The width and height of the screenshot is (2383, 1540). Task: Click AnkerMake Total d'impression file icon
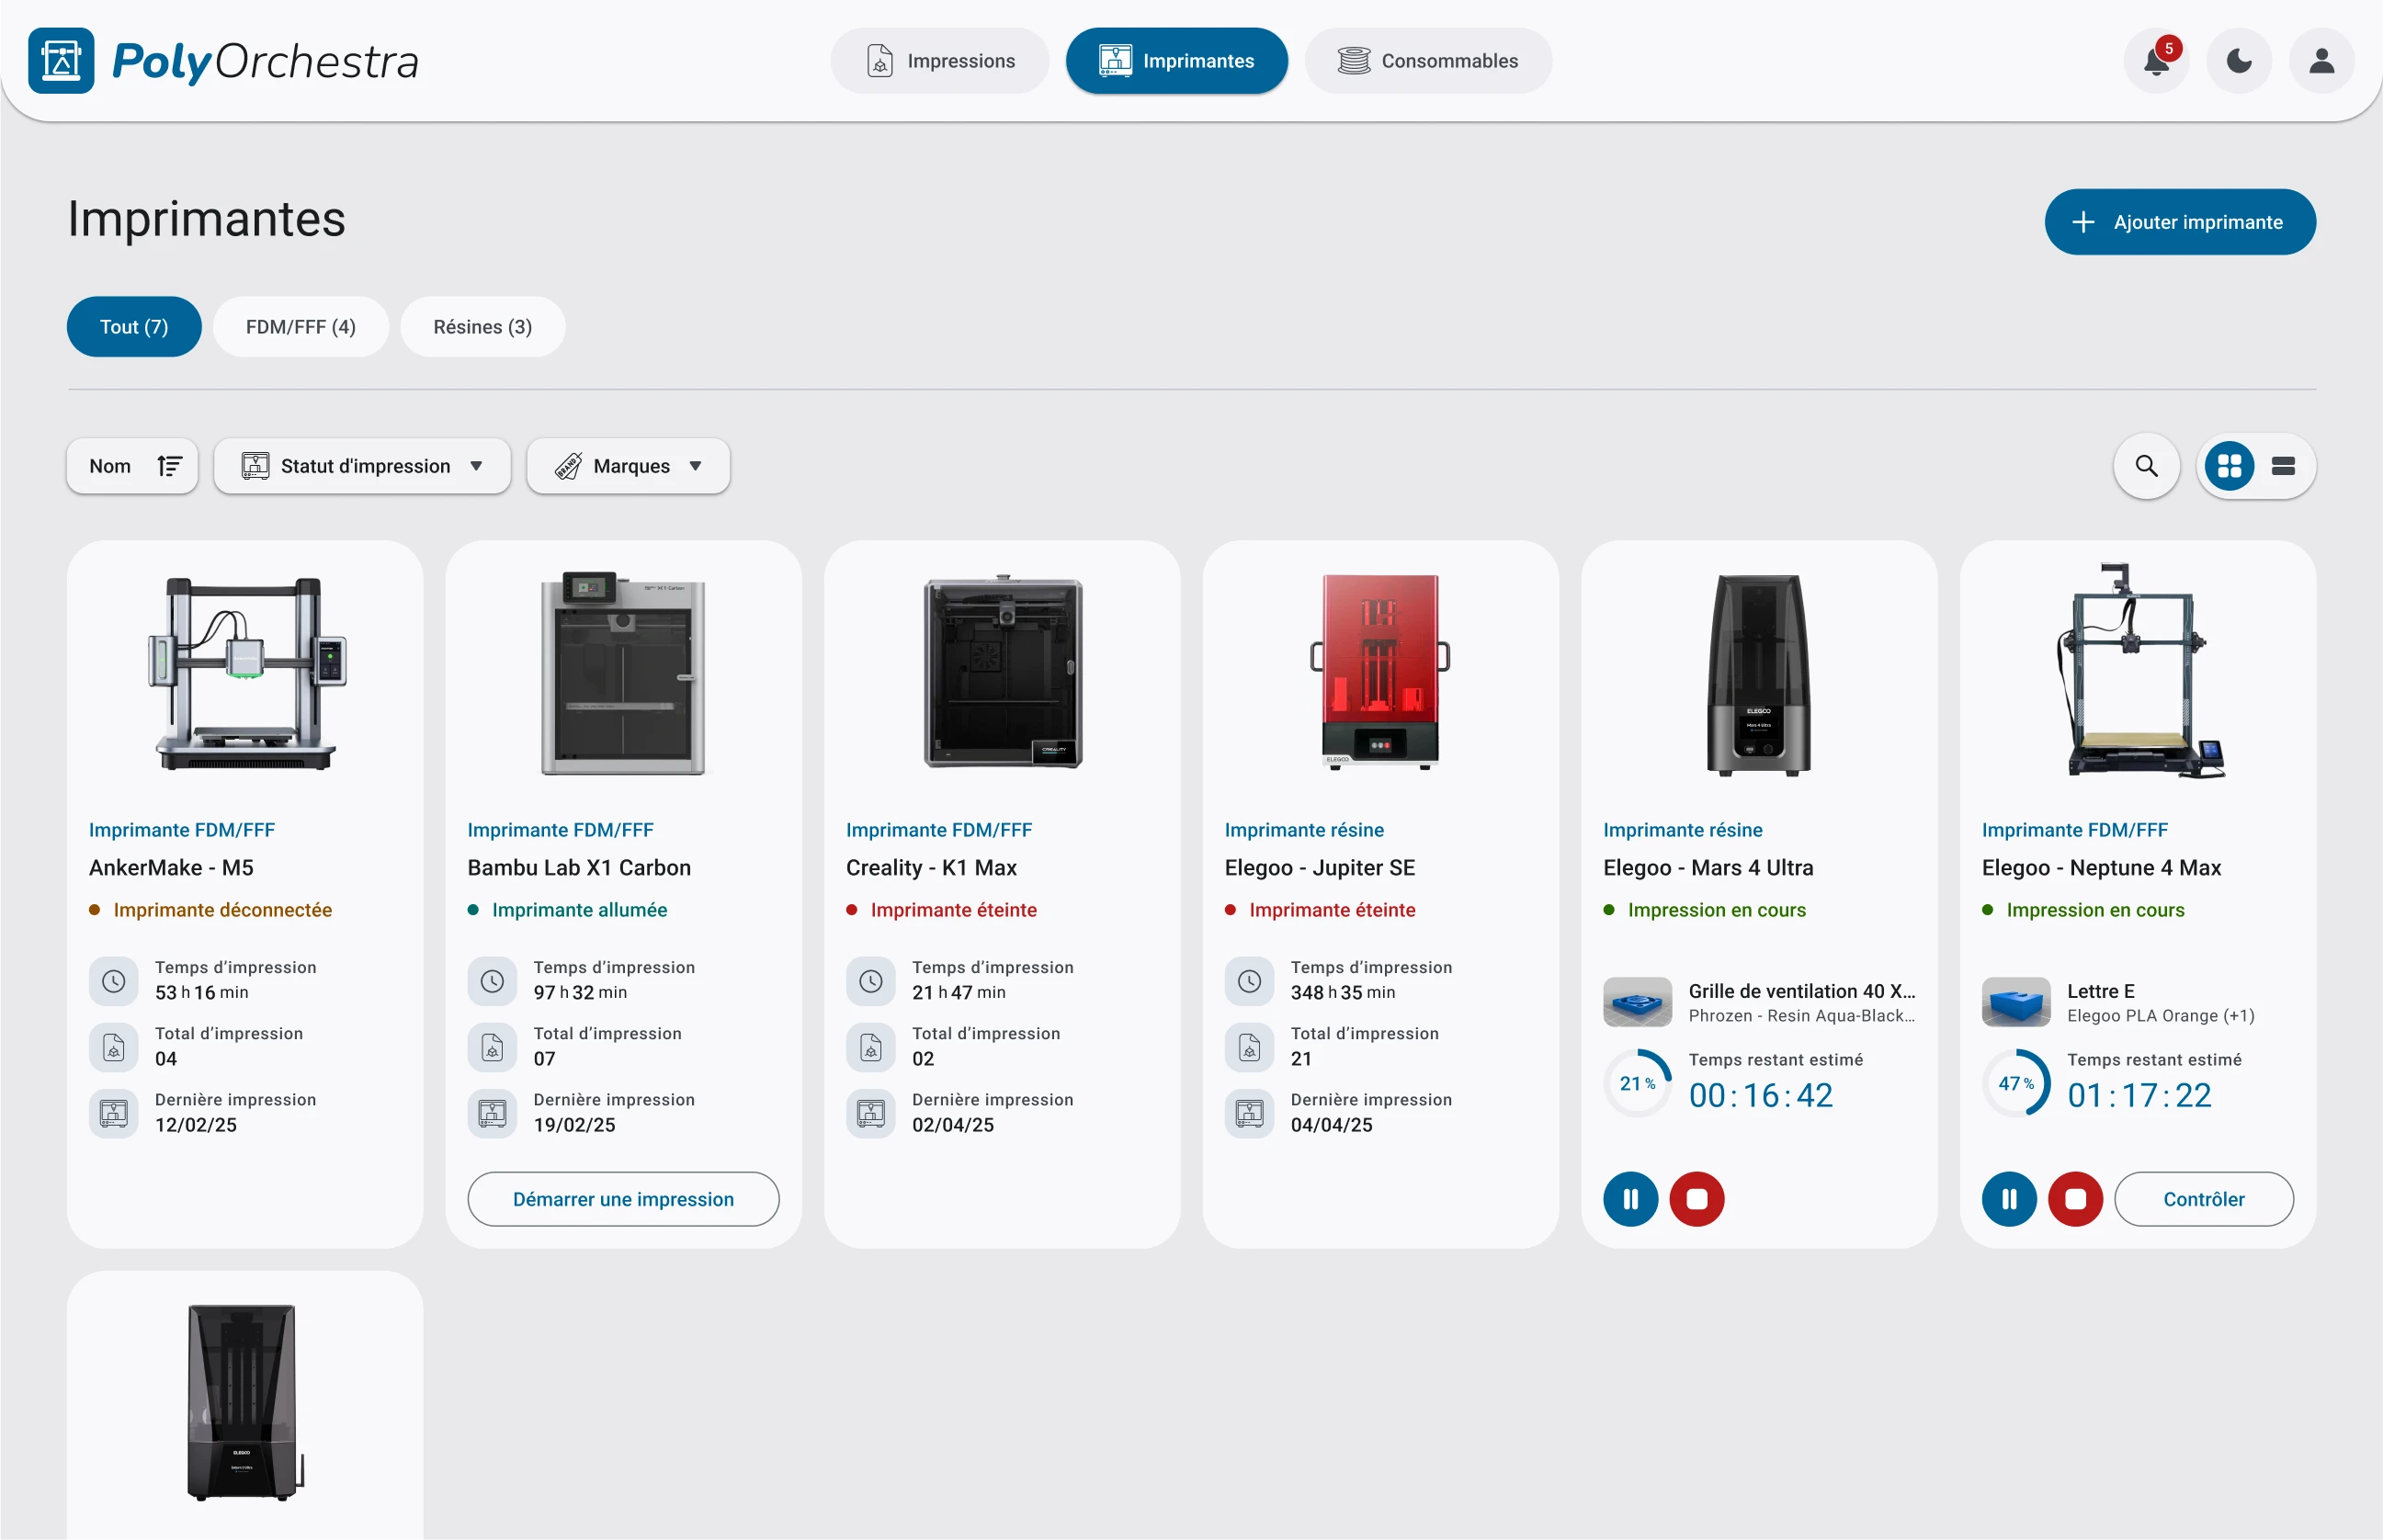pos(114,1047)
